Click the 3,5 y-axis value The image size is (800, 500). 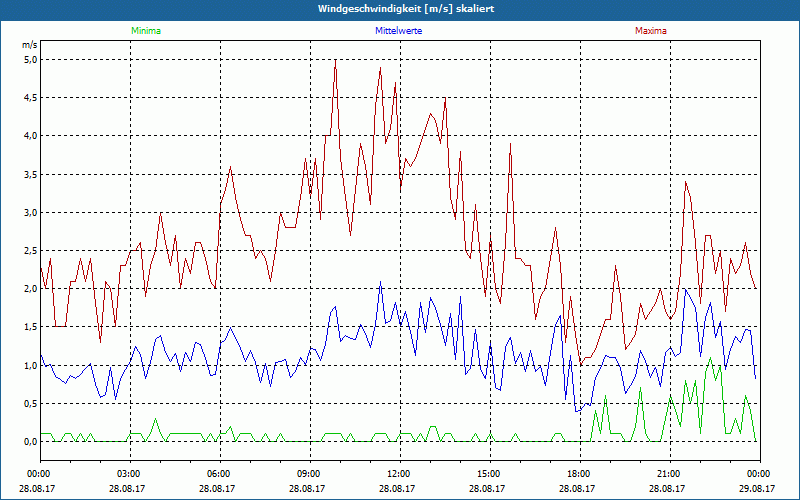point(31,174)
